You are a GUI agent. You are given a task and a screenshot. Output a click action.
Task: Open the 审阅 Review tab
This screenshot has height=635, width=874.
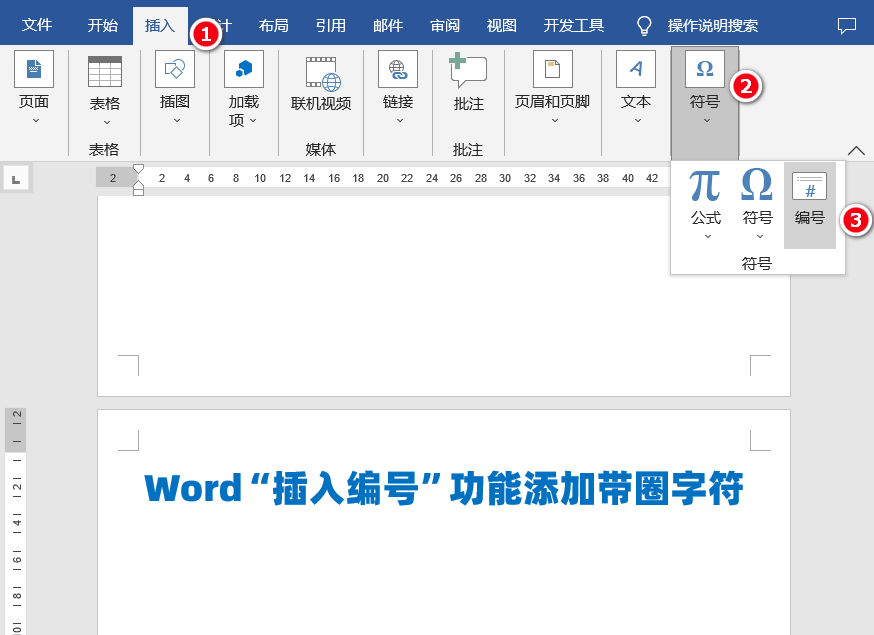coord(445,26)
